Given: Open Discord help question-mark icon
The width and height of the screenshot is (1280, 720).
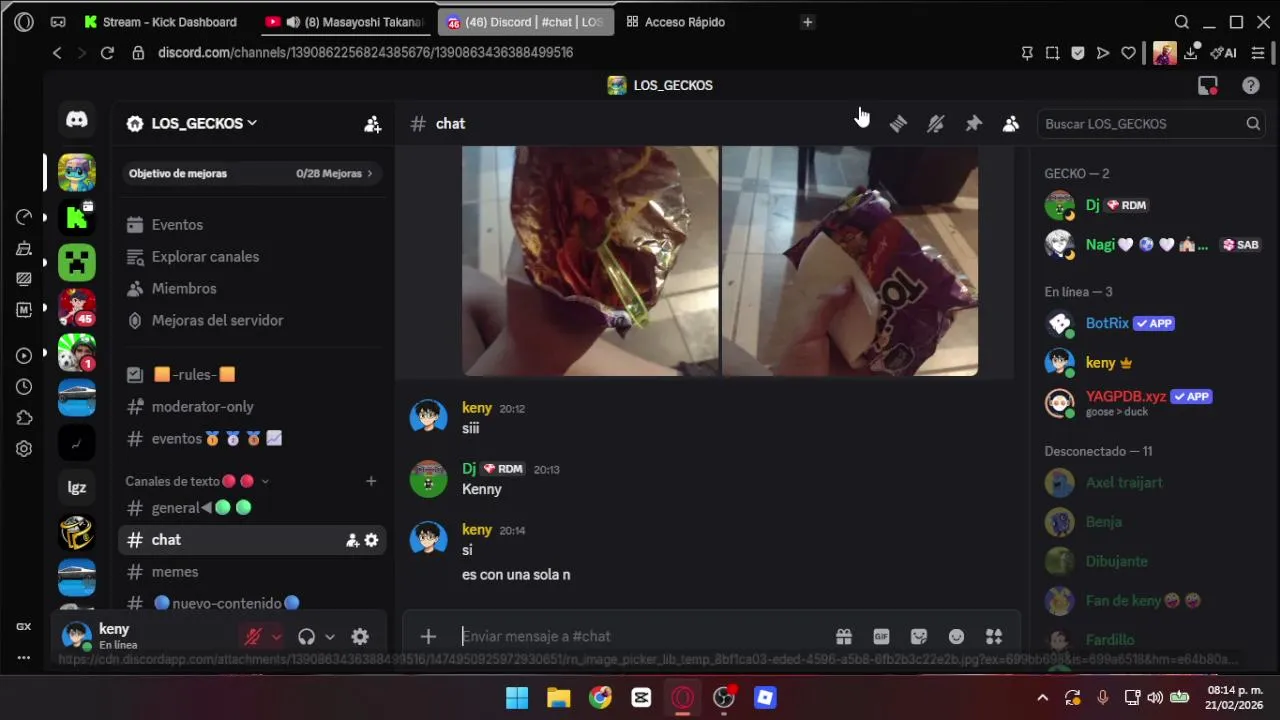Looking at the screenshot, I should pyautogui.click(x=1251, y=86).
